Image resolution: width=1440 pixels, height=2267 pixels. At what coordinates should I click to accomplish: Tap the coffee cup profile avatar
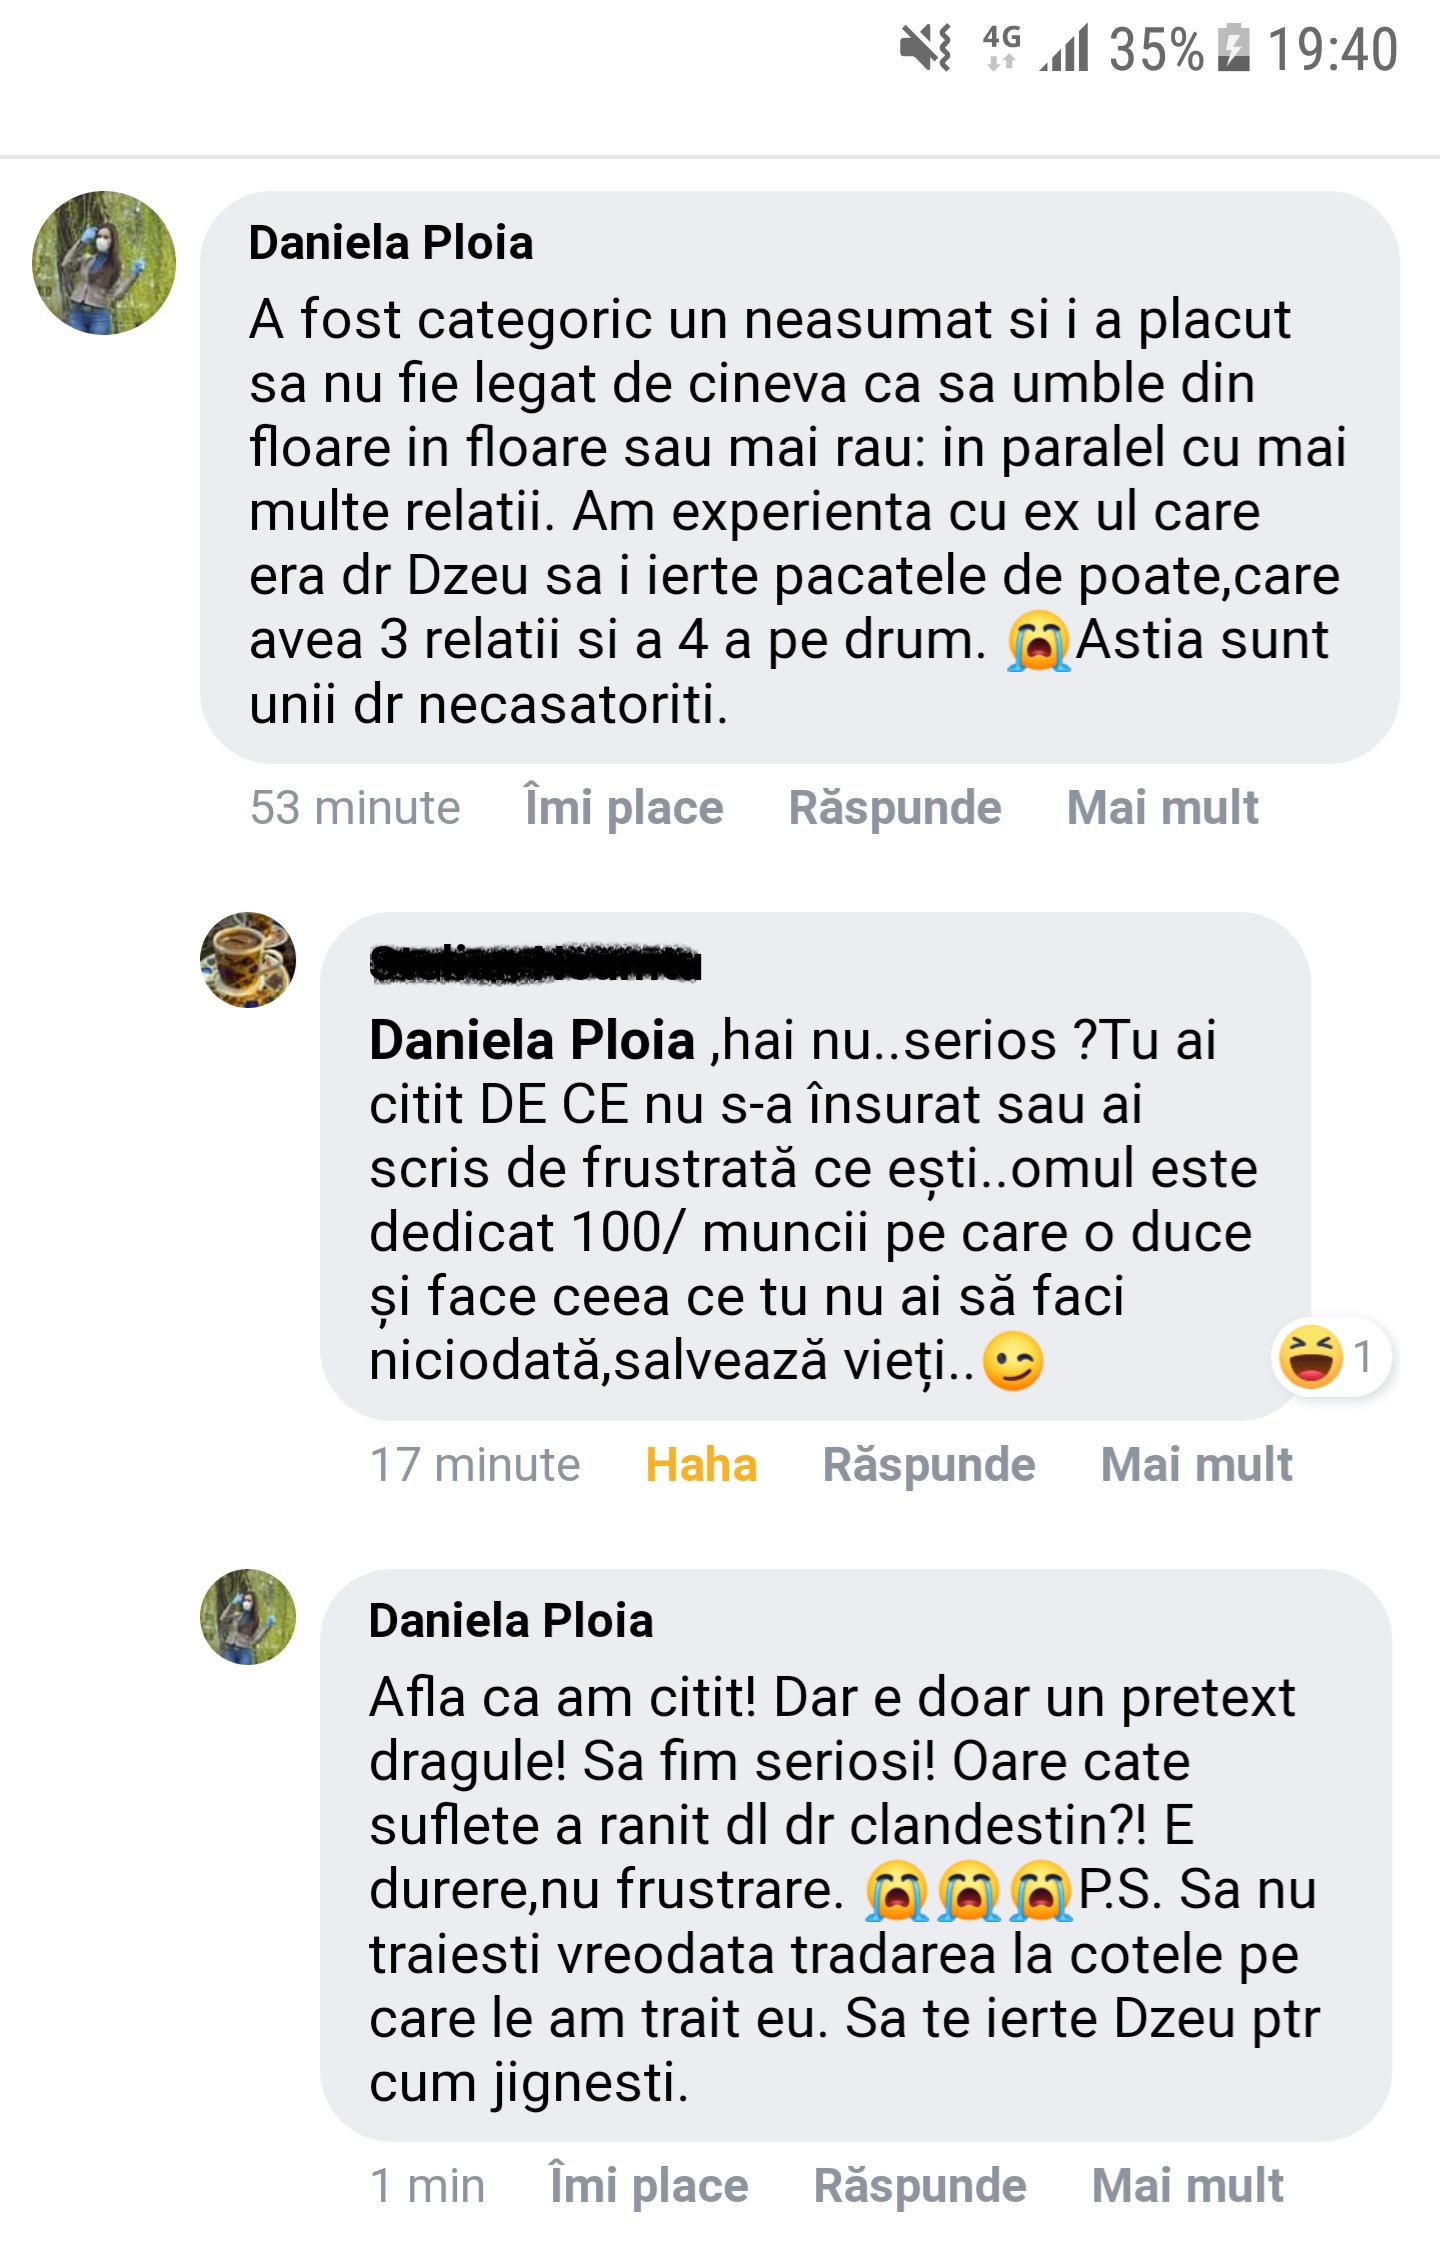pos(248,960)
